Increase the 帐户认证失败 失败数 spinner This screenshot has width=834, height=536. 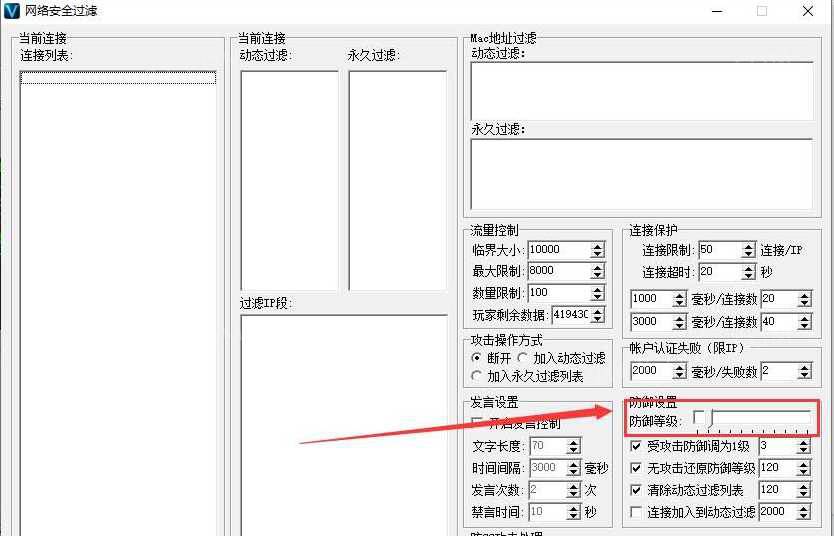[805, 367]
